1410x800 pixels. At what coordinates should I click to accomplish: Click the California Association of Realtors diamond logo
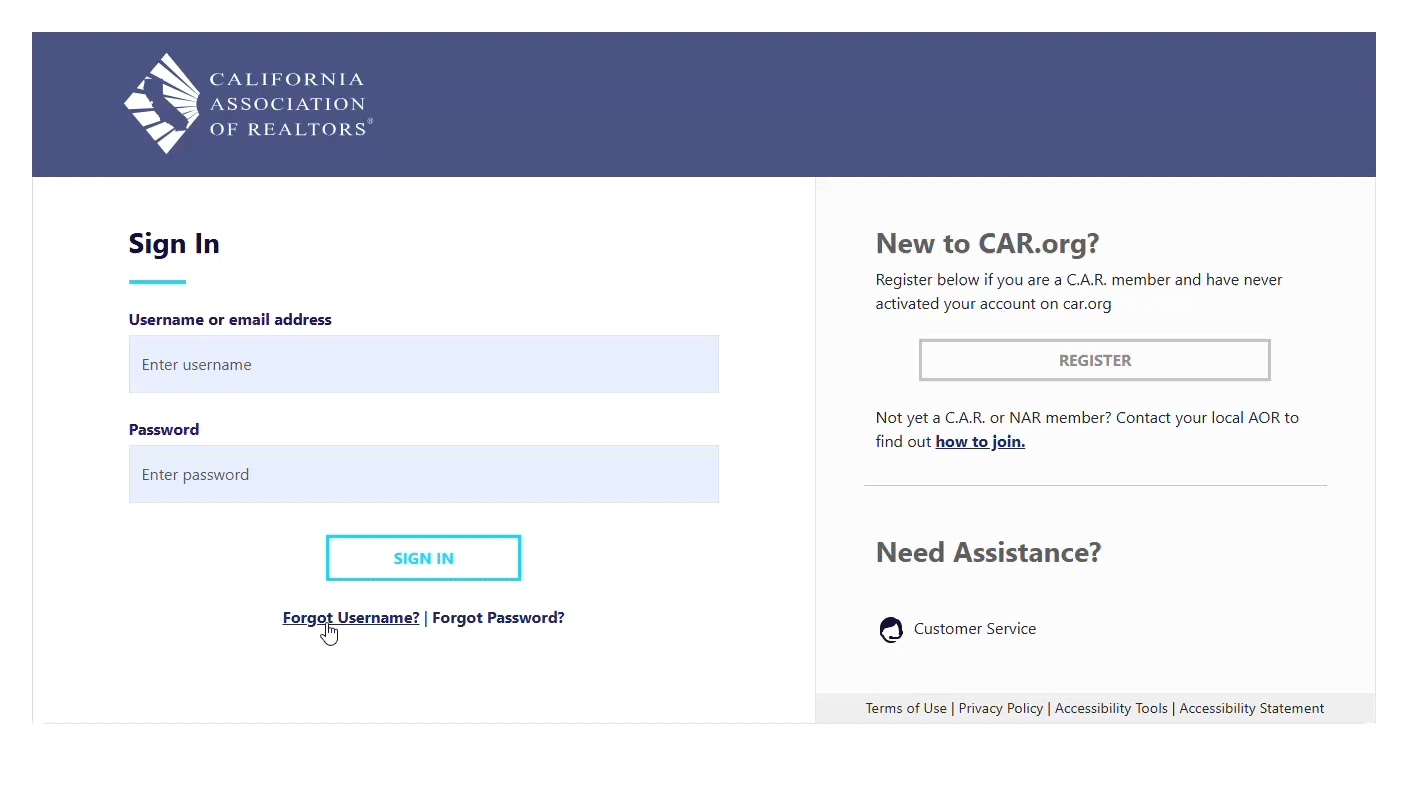coord(162,103)
